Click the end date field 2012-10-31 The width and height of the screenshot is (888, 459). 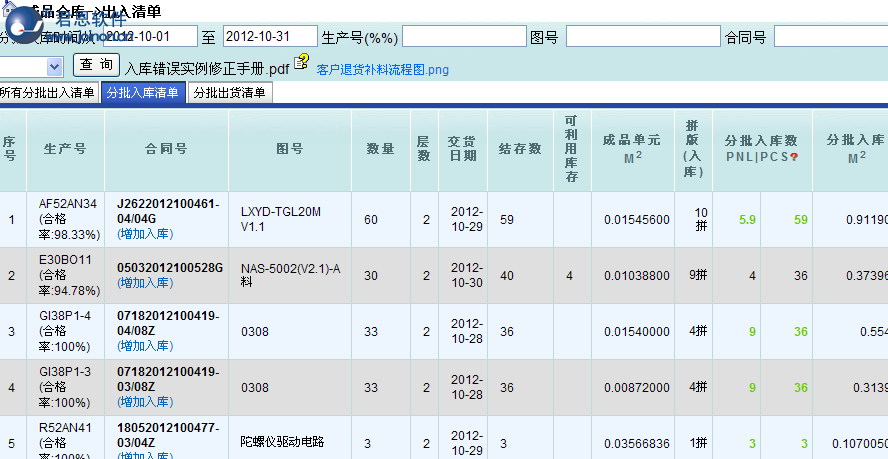point(270,36)
